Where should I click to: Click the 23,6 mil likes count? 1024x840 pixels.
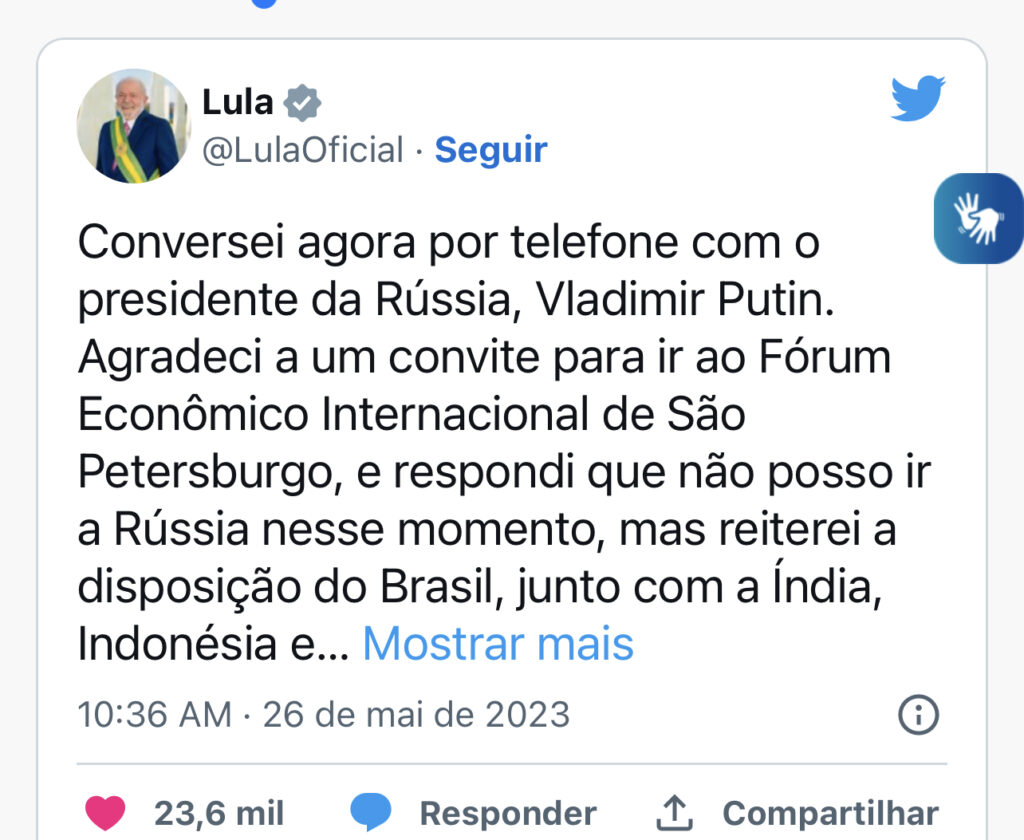click(x=219, y=813)
